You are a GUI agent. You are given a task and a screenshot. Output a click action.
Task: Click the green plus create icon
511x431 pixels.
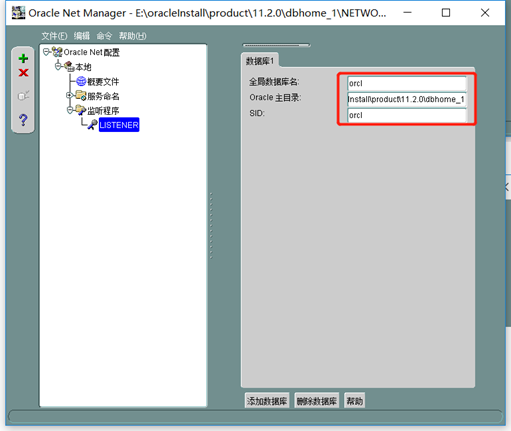pos(23,59)
